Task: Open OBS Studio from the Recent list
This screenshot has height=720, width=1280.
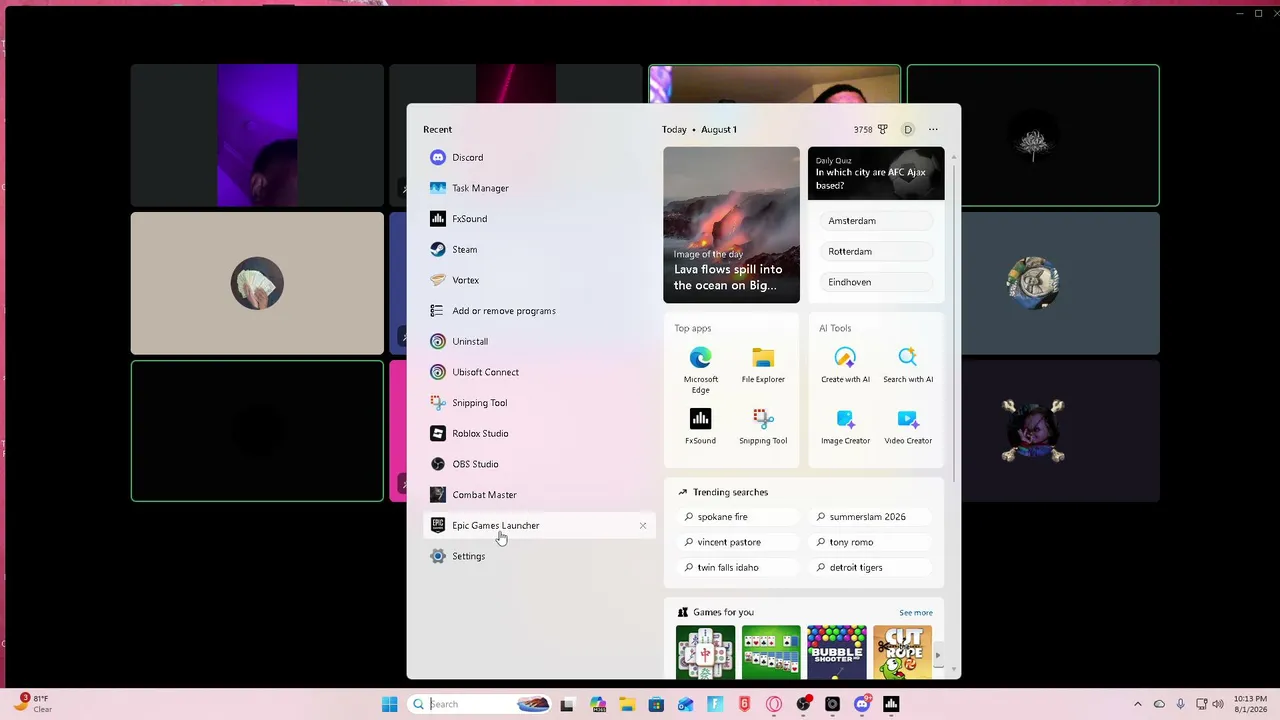Action: (539, 464)
